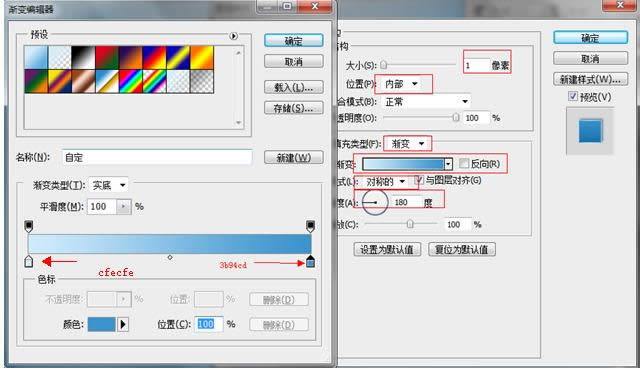640x371 pixels.
Task: Click the 平滑度 value field
Action: click(x=102, y=207)
